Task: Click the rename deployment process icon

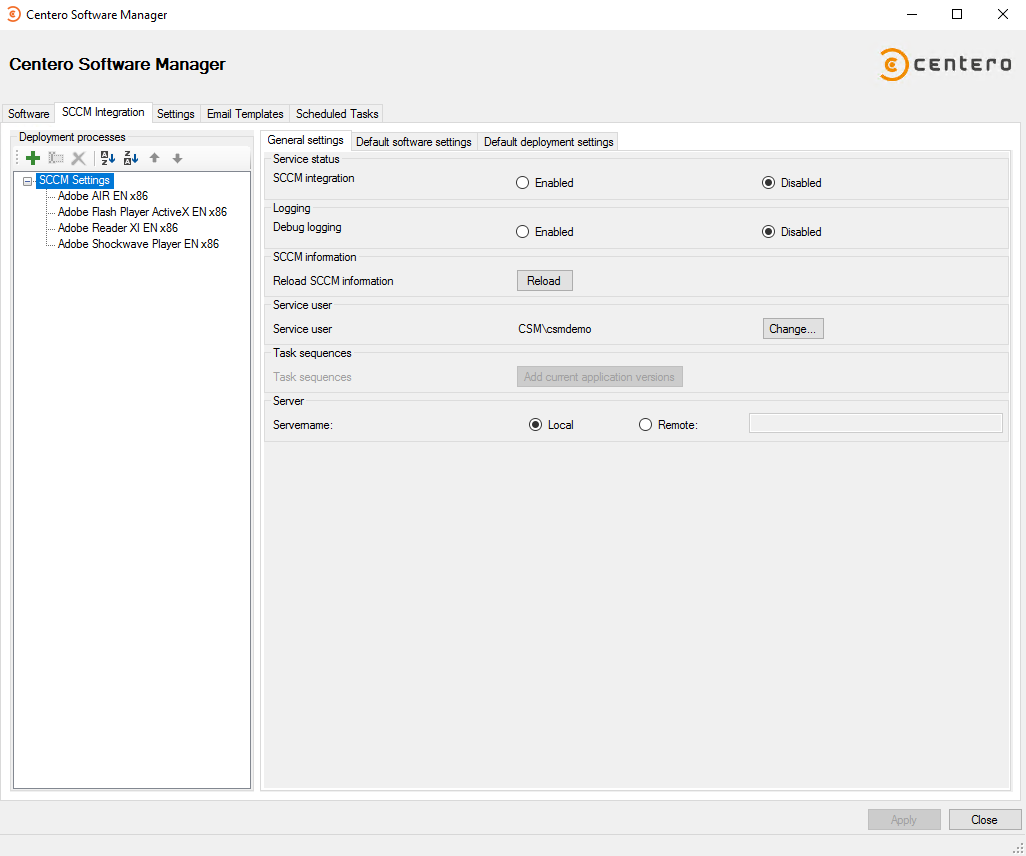Action: (56, 158)
